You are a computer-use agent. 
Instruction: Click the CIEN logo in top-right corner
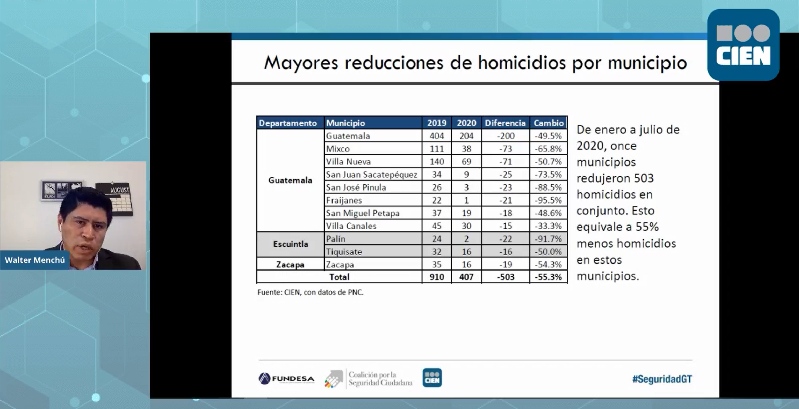(x=743, y=45)
